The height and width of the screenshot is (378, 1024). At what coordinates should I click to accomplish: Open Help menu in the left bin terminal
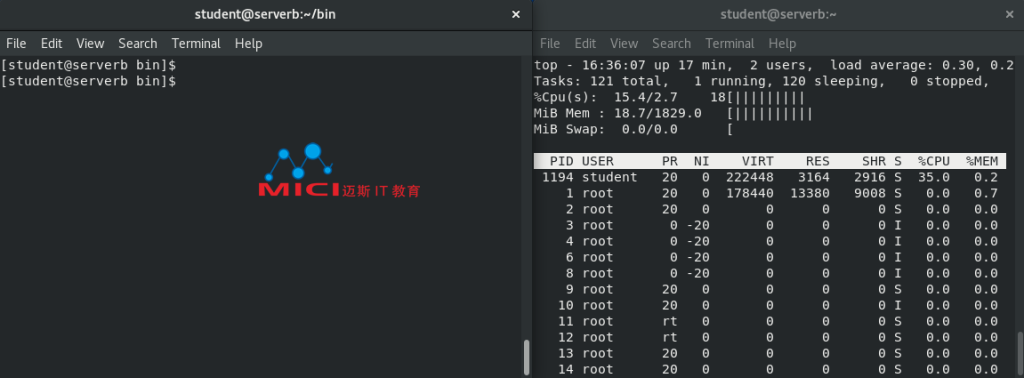(248, 44)
